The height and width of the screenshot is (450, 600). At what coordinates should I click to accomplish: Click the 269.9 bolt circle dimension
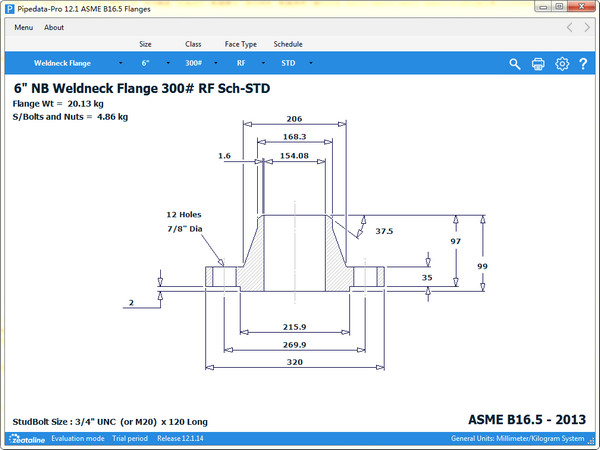point(294,345)
